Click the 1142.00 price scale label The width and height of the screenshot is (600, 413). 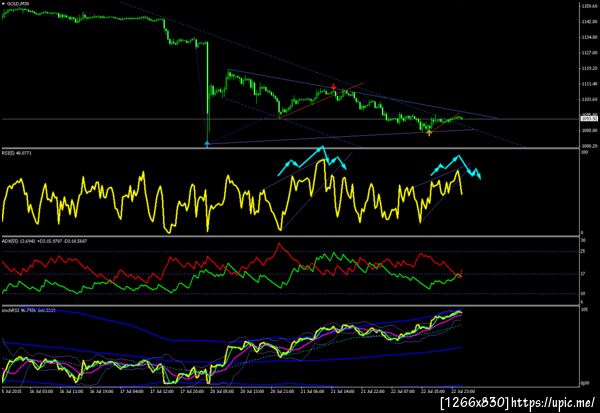pos(590,22)
